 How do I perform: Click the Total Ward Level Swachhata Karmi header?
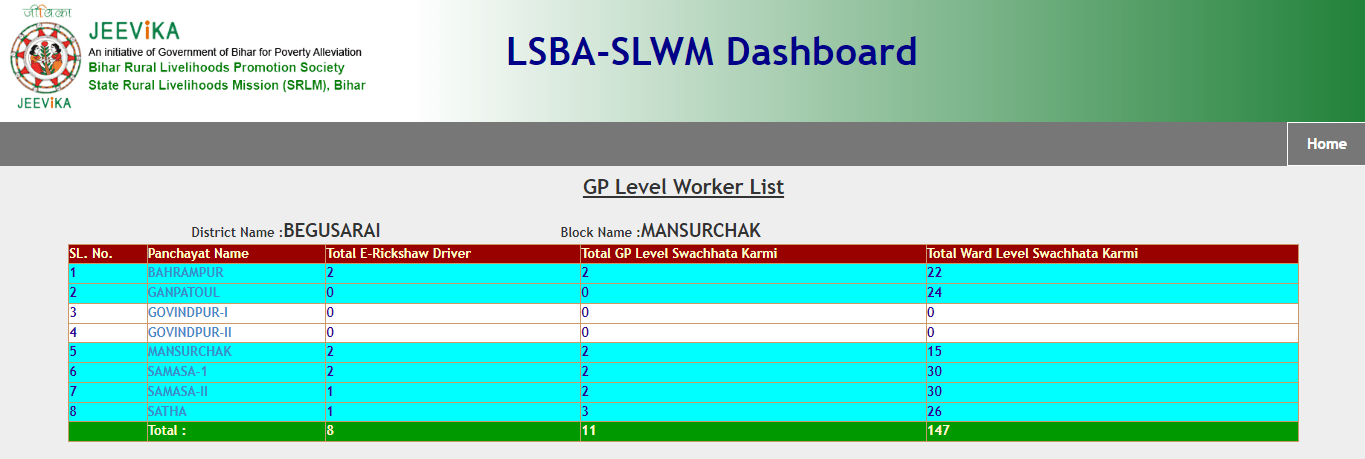[x=1032, y=254]
